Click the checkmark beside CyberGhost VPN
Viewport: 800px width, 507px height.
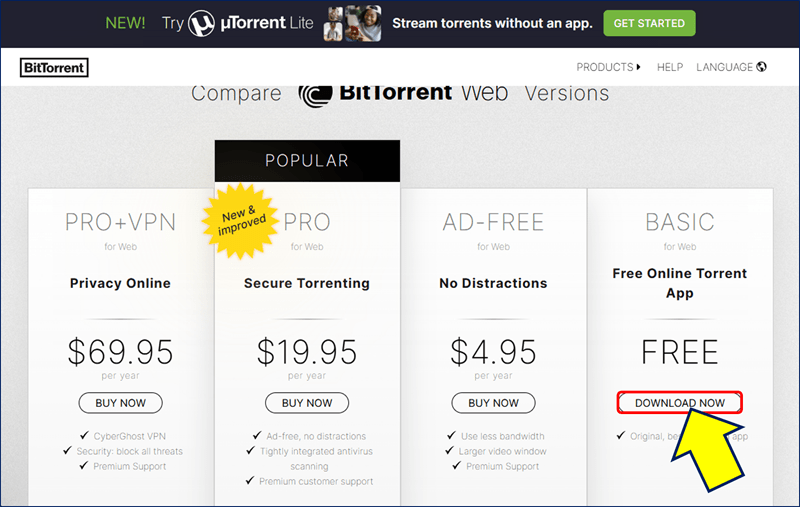pyautogui.click(x=84, y=435)
